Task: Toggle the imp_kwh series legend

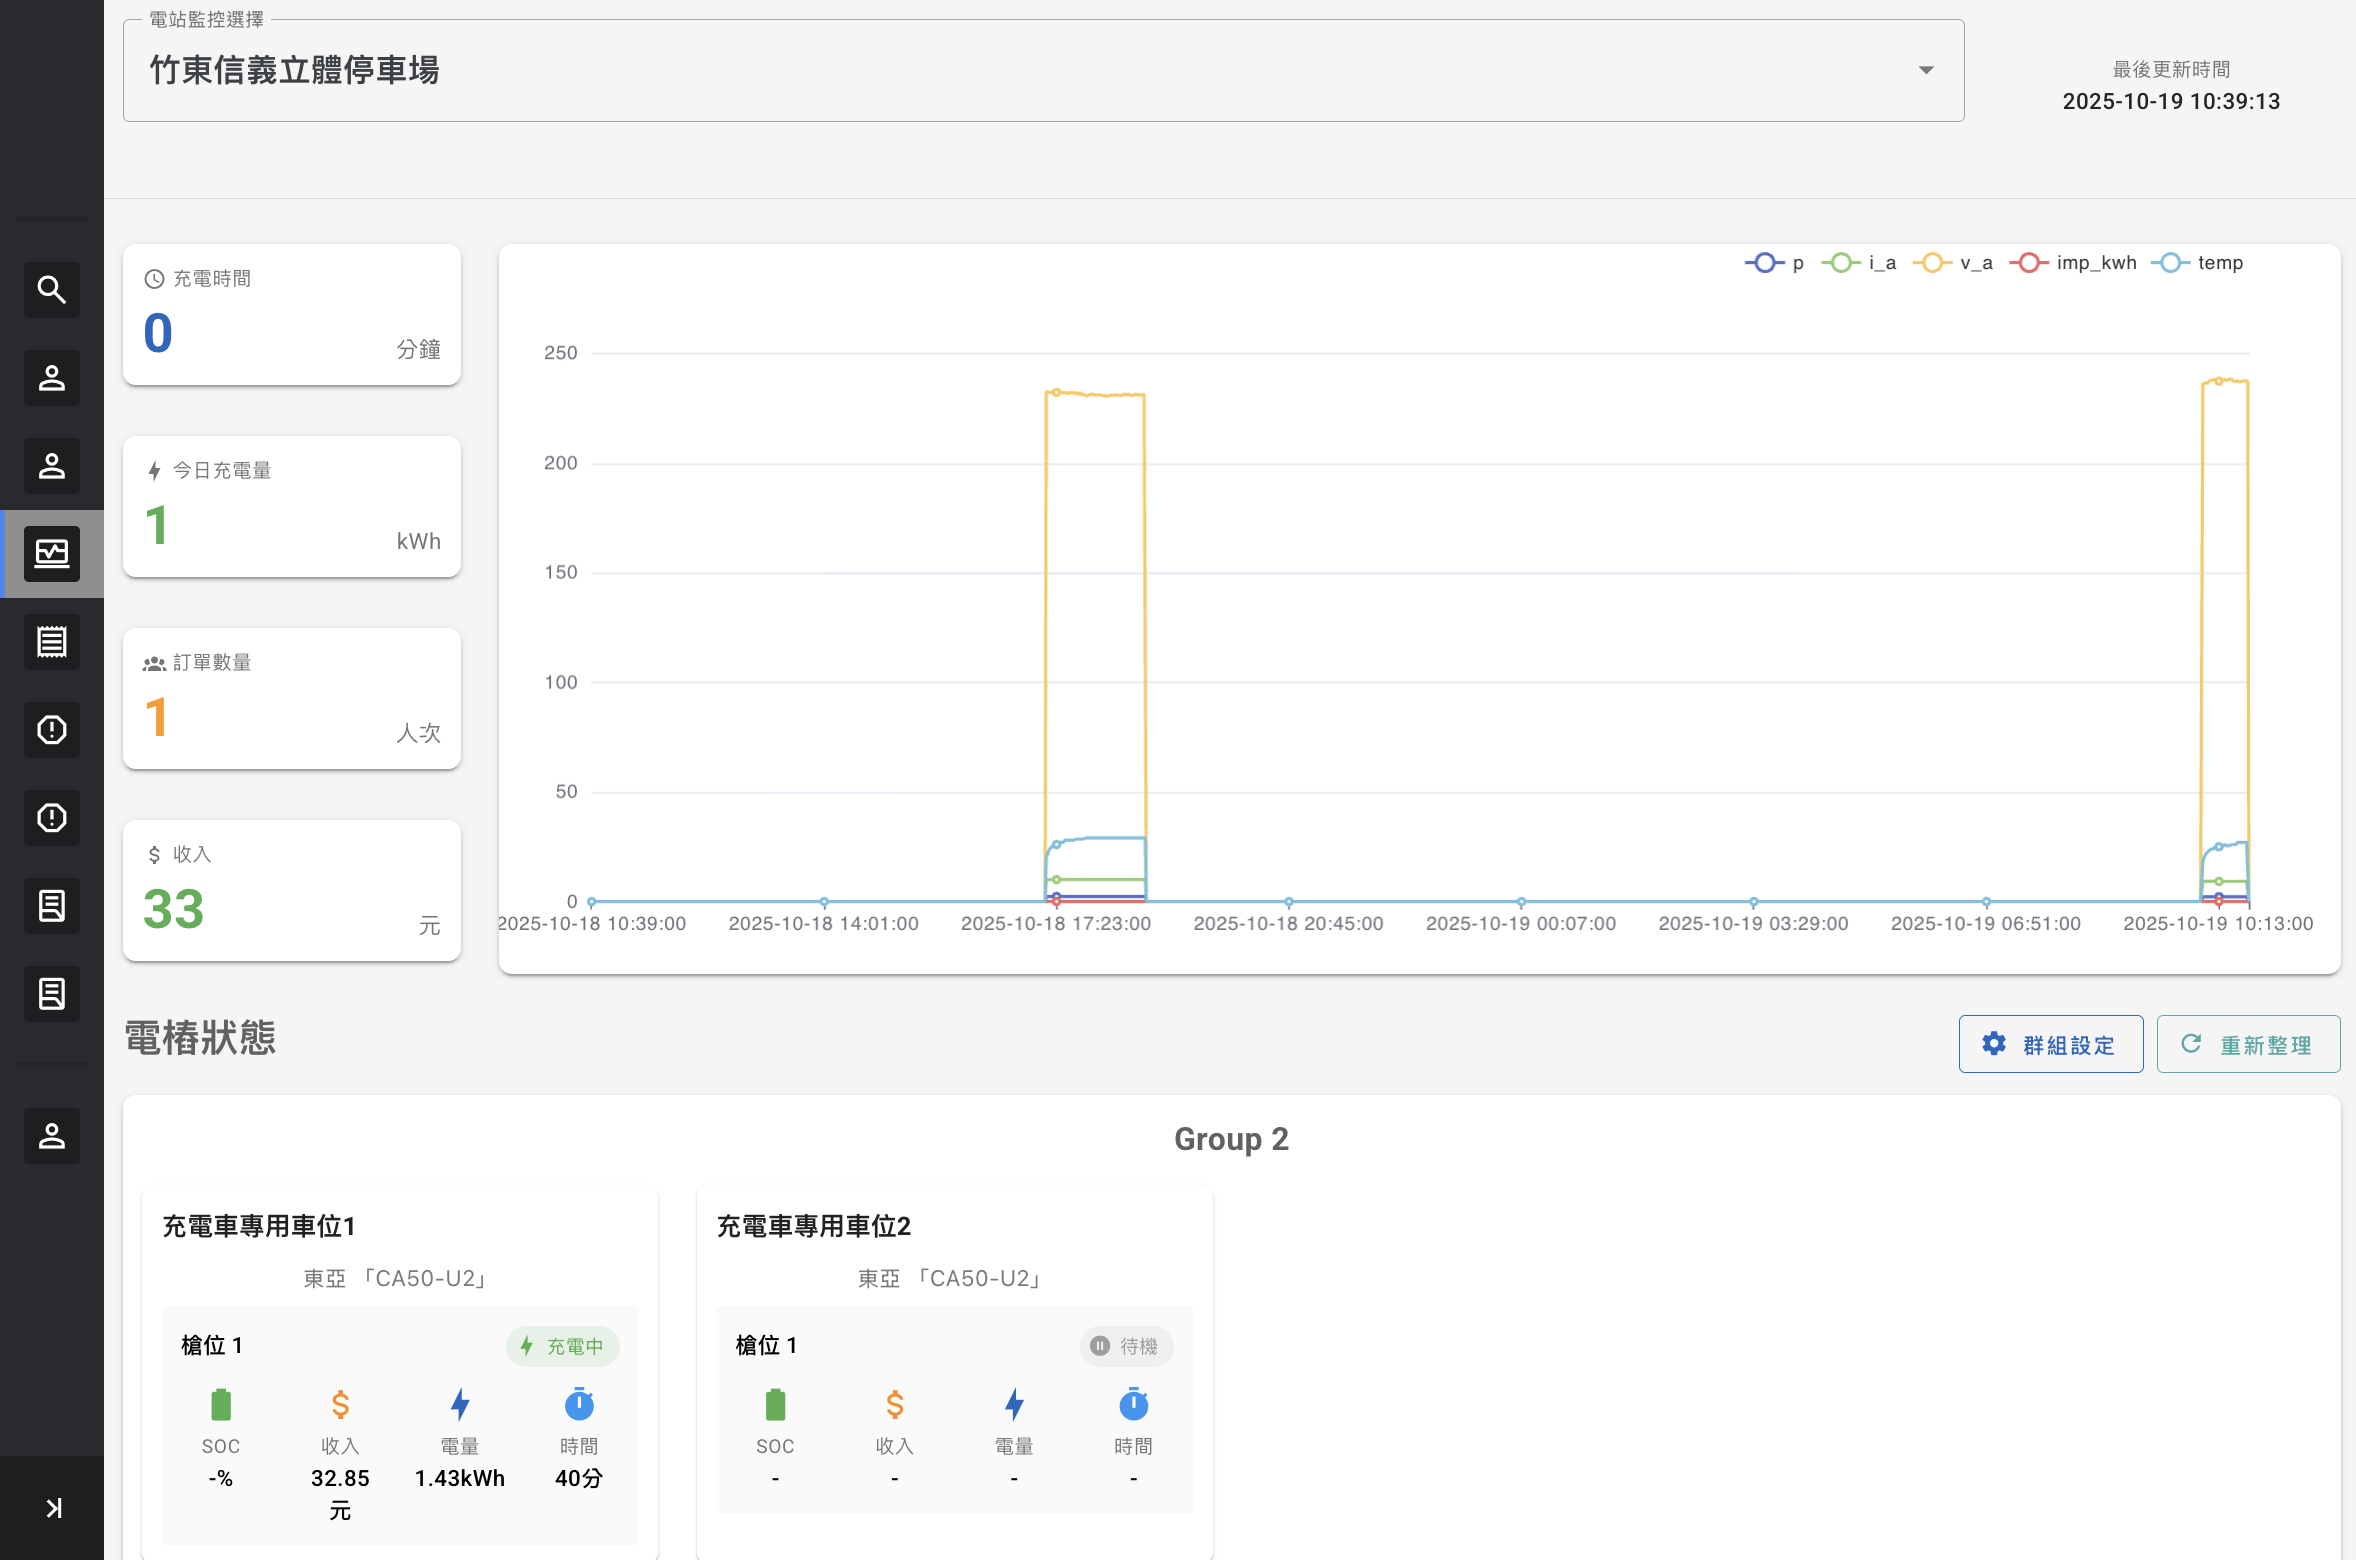Action: click(x=2072, y=263)
